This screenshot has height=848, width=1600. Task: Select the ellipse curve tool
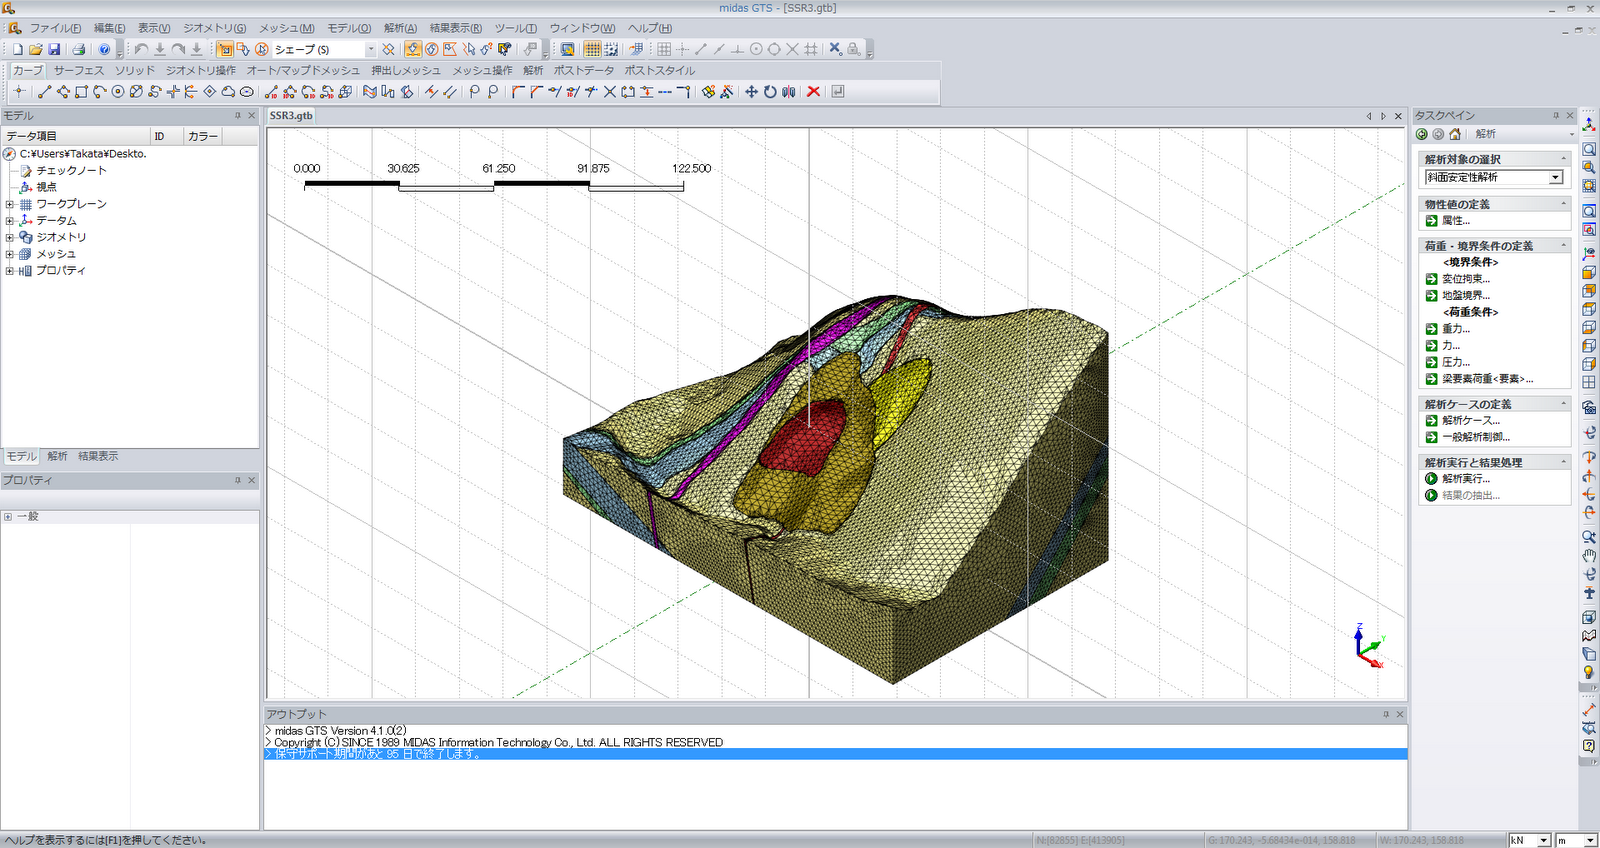(x=246, y=92)
